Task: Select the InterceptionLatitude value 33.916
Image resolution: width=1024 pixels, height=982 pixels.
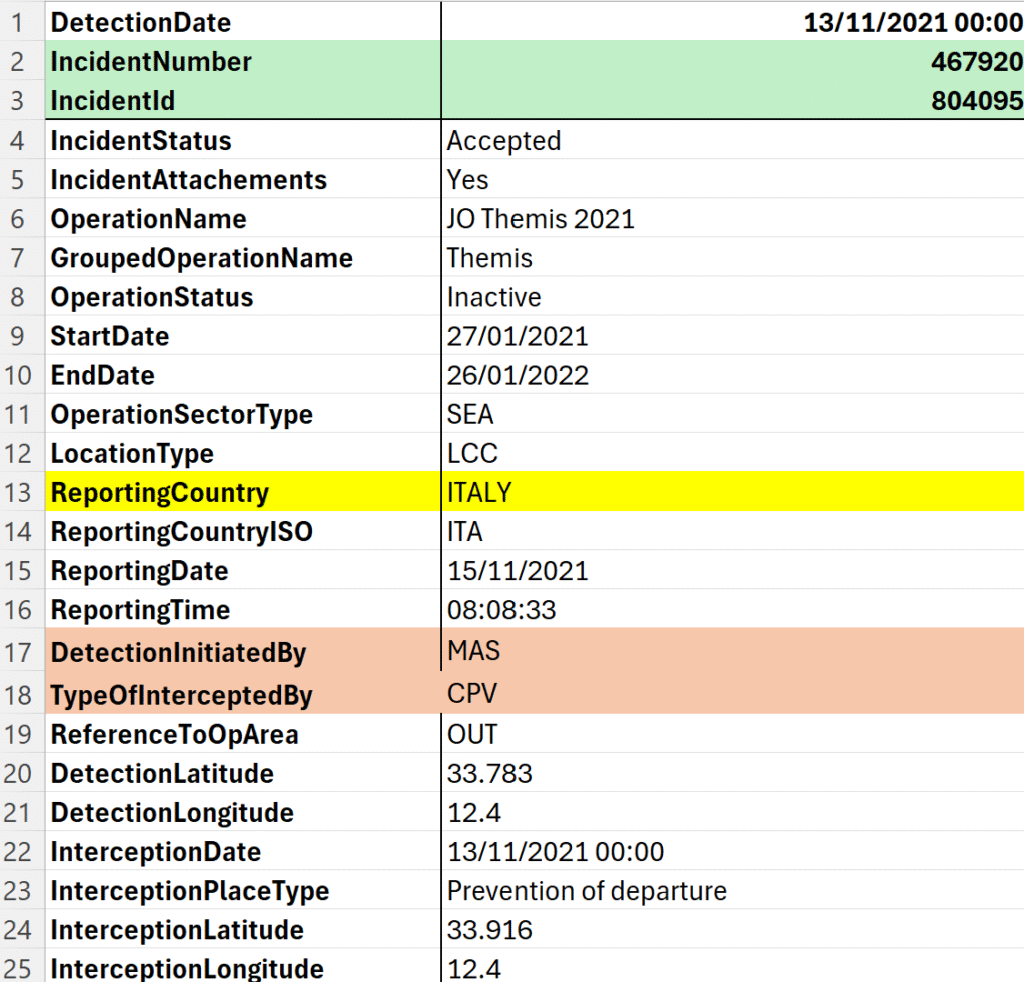Action: coord(489,930)
